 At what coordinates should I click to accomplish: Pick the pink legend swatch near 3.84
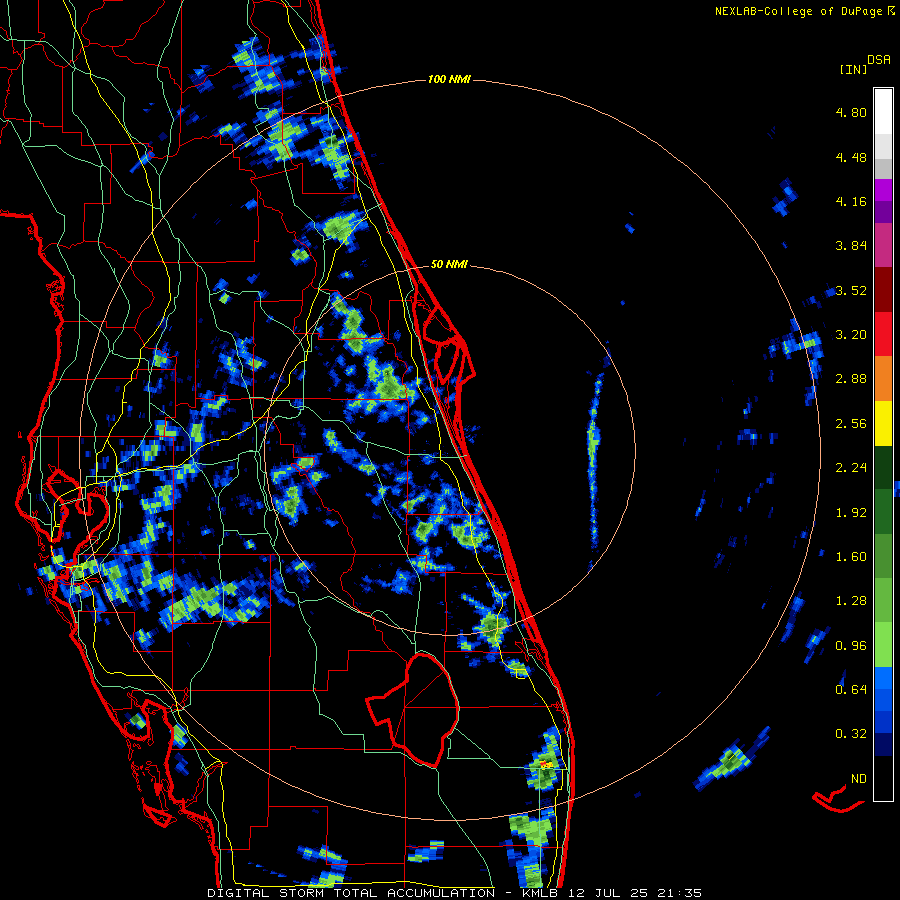click(883, 245)
